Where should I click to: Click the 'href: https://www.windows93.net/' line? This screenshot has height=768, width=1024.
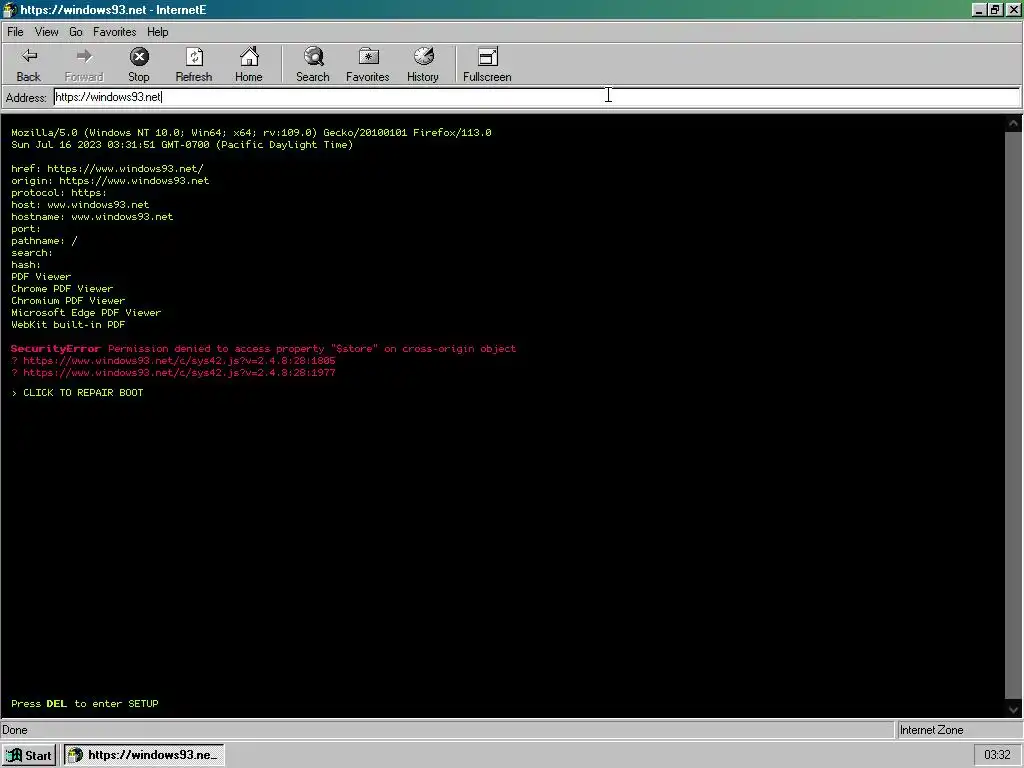[107, 168]
